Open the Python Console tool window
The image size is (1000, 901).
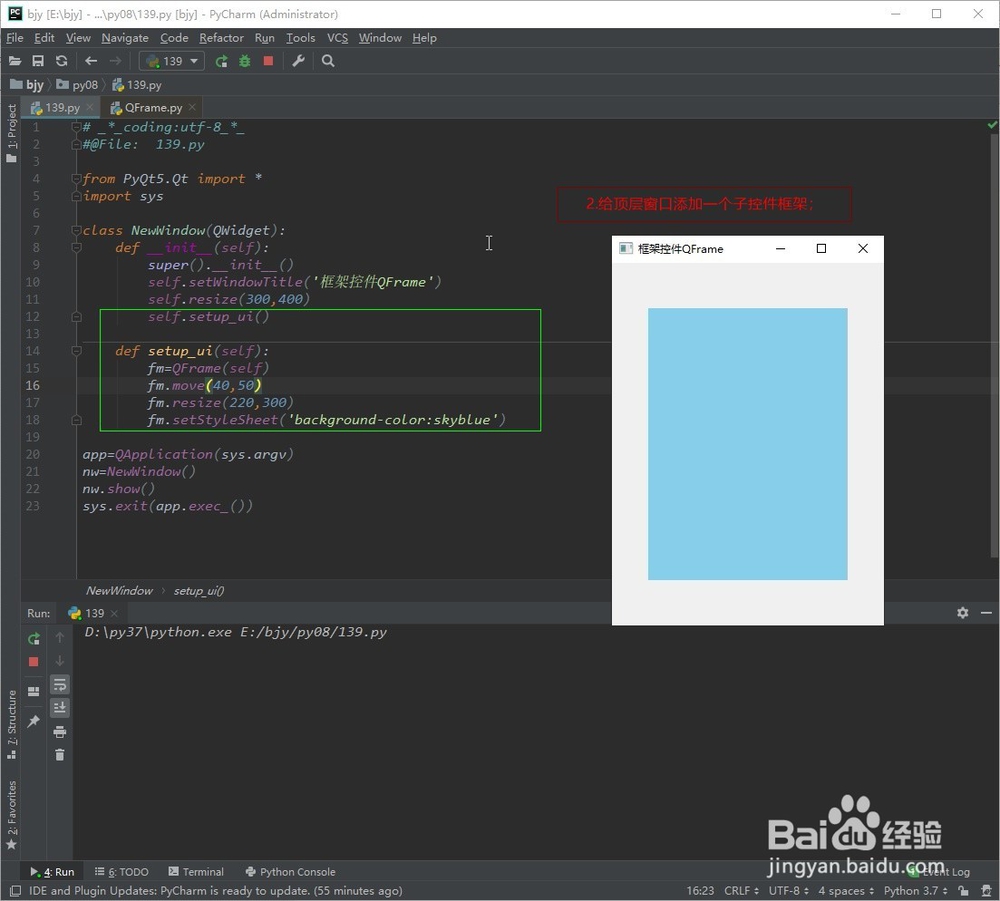click(290, 872)
